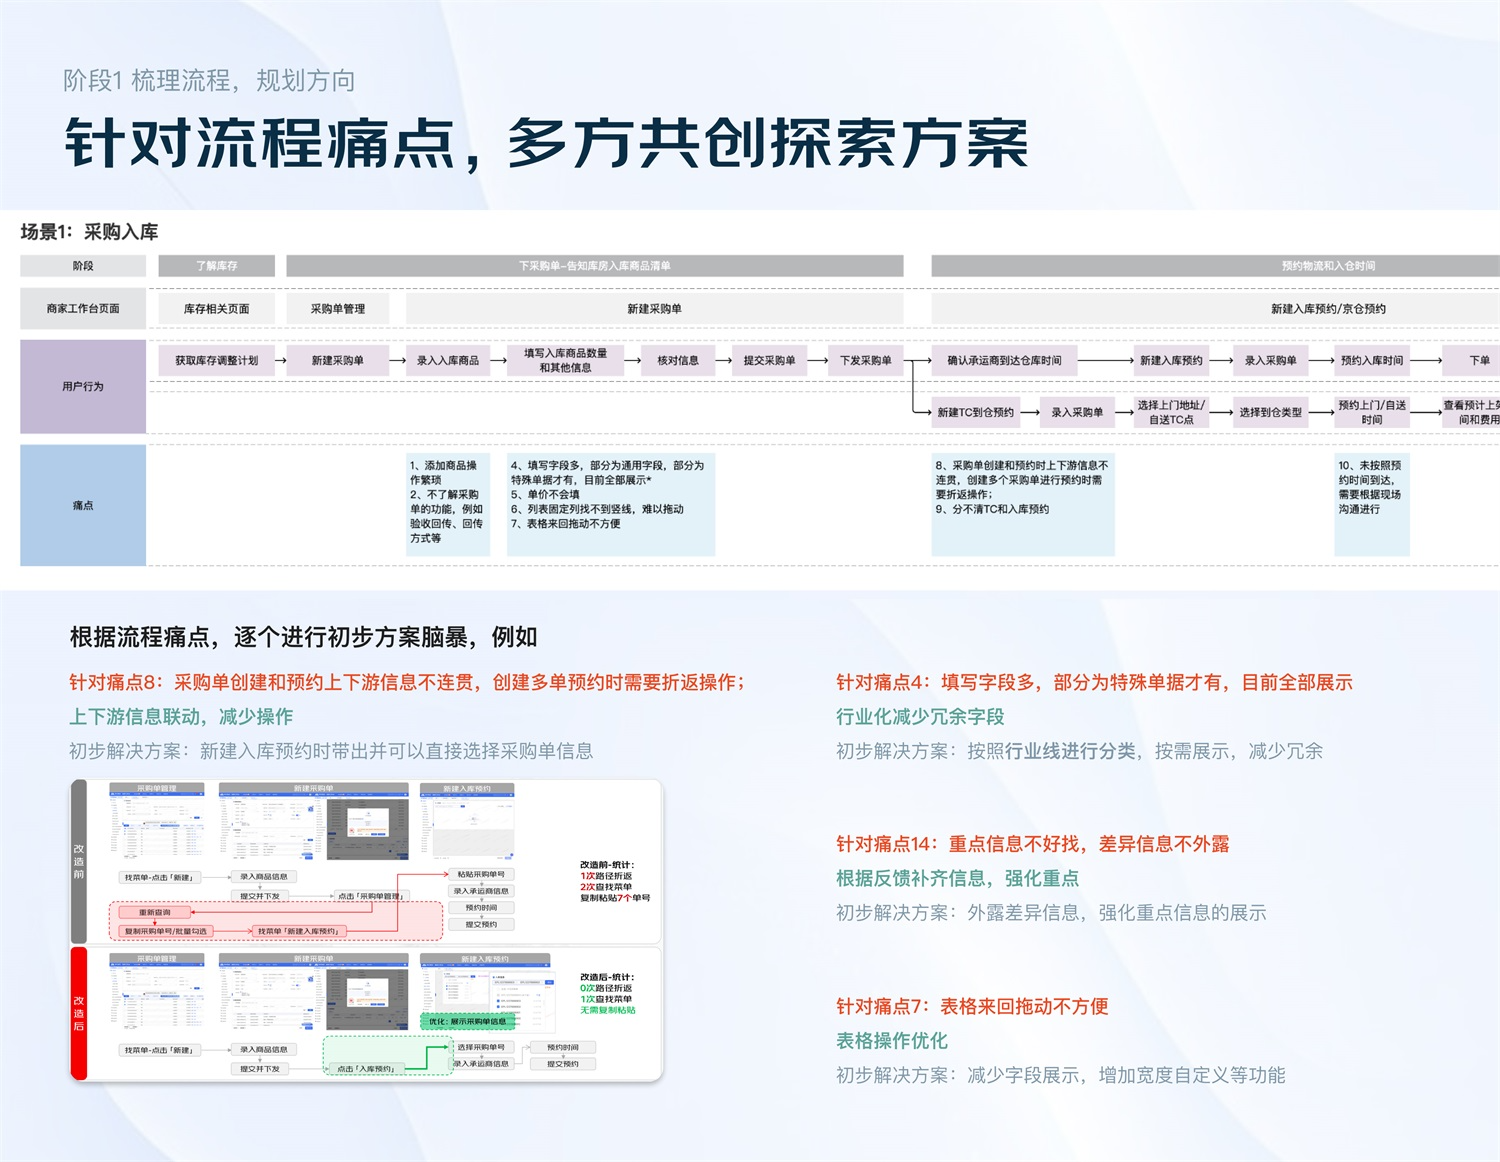Click the 新建入库预约 step in user flow
1500x1162 pixels.
point(1171,360)
